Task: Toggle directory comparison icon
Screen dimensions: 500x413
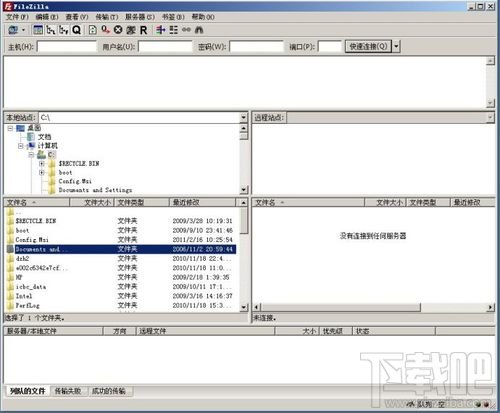Action: [173, 30]
